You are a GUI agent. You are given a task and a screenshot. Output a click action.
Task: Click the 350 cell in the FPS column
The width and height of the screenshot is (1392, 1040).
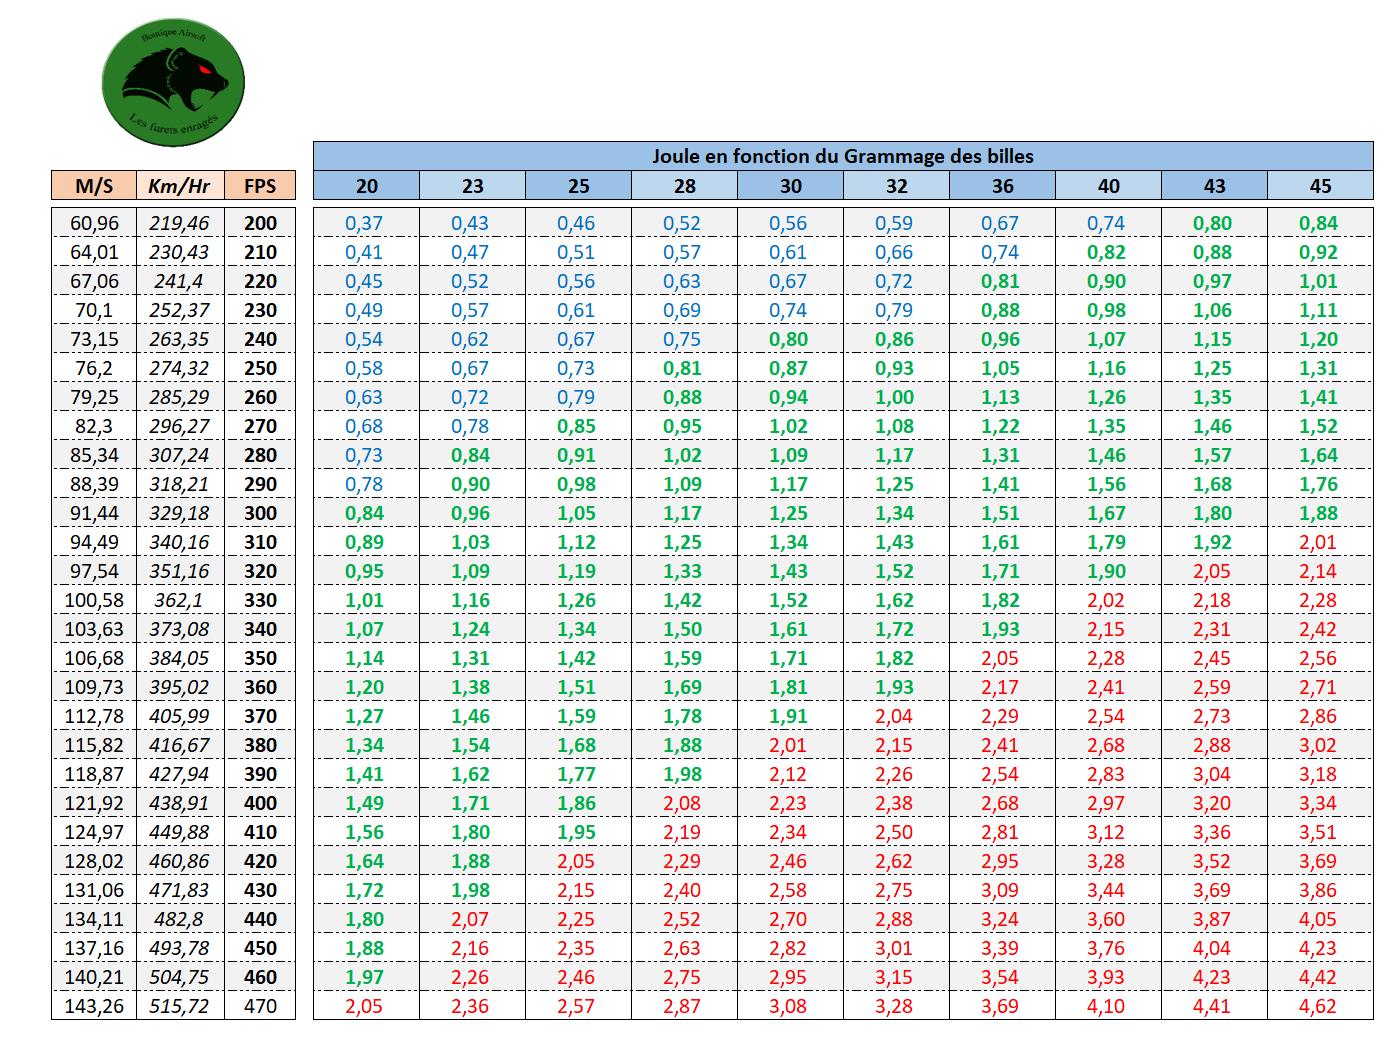261,658
